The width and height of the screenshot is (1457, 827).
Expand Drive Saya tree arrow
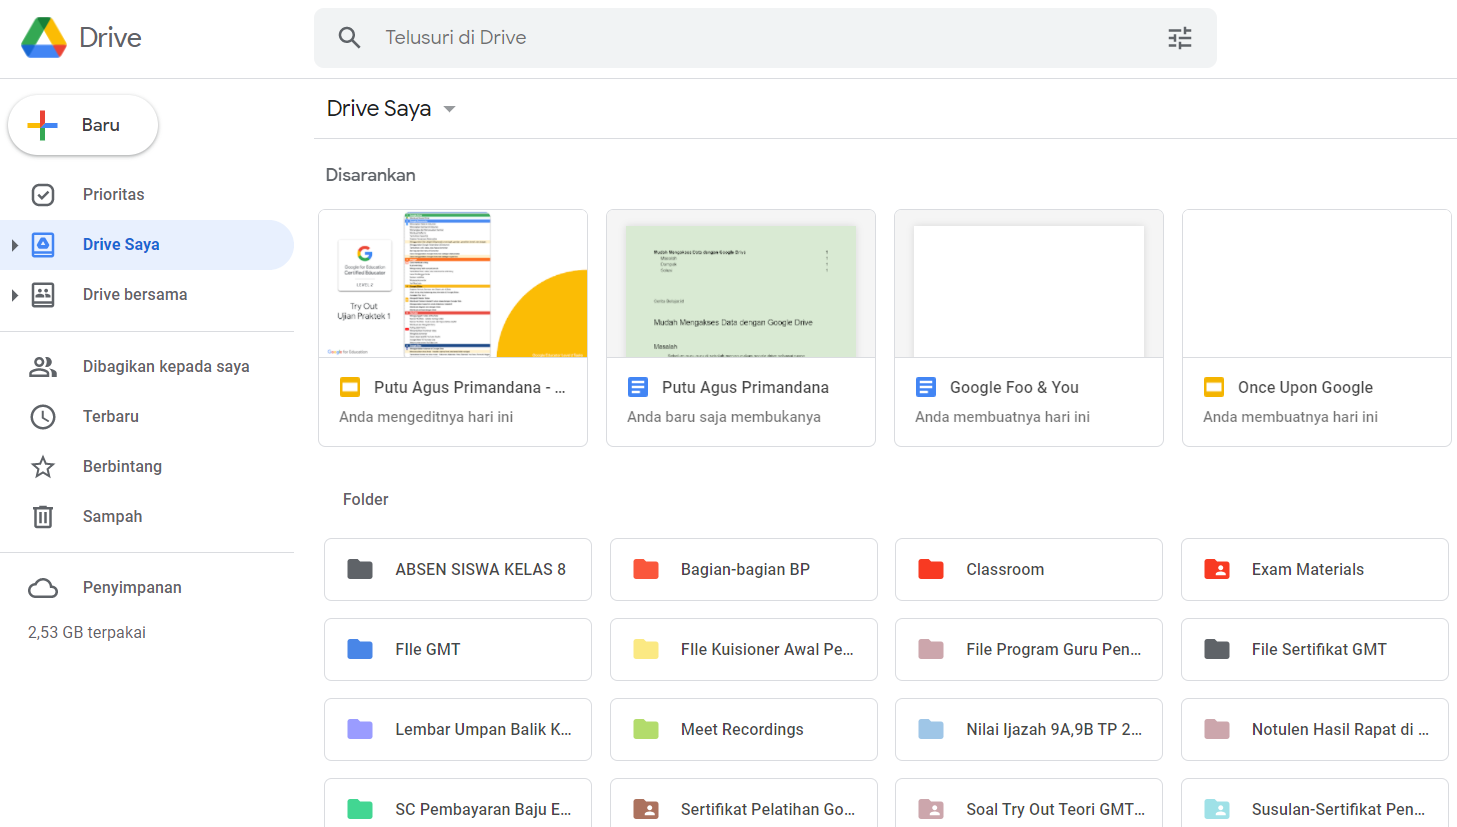pyautogui.click(x=14, y=245)
